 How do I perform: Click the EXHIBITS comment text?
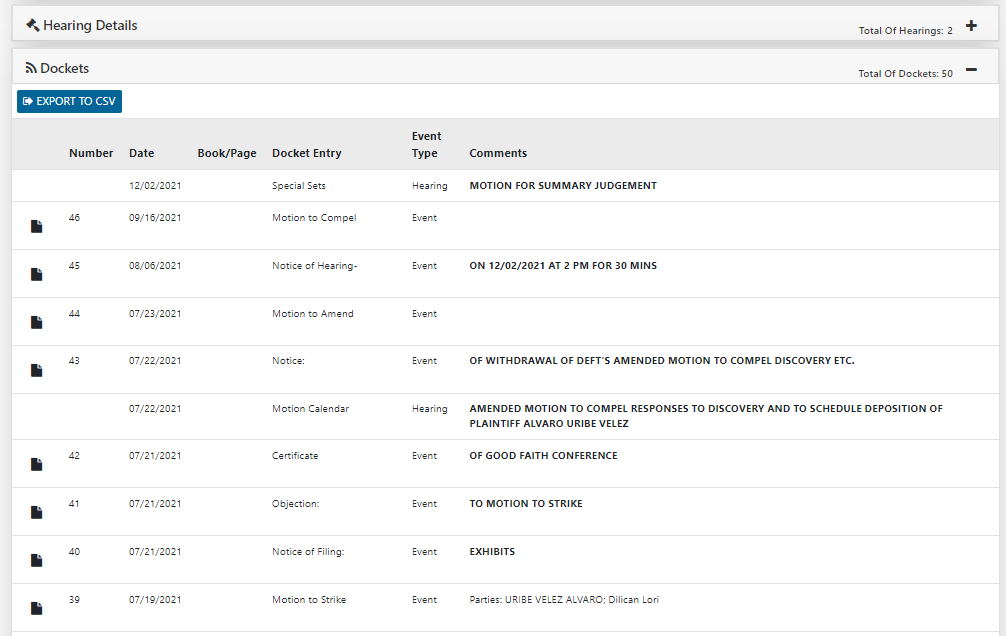492,552
